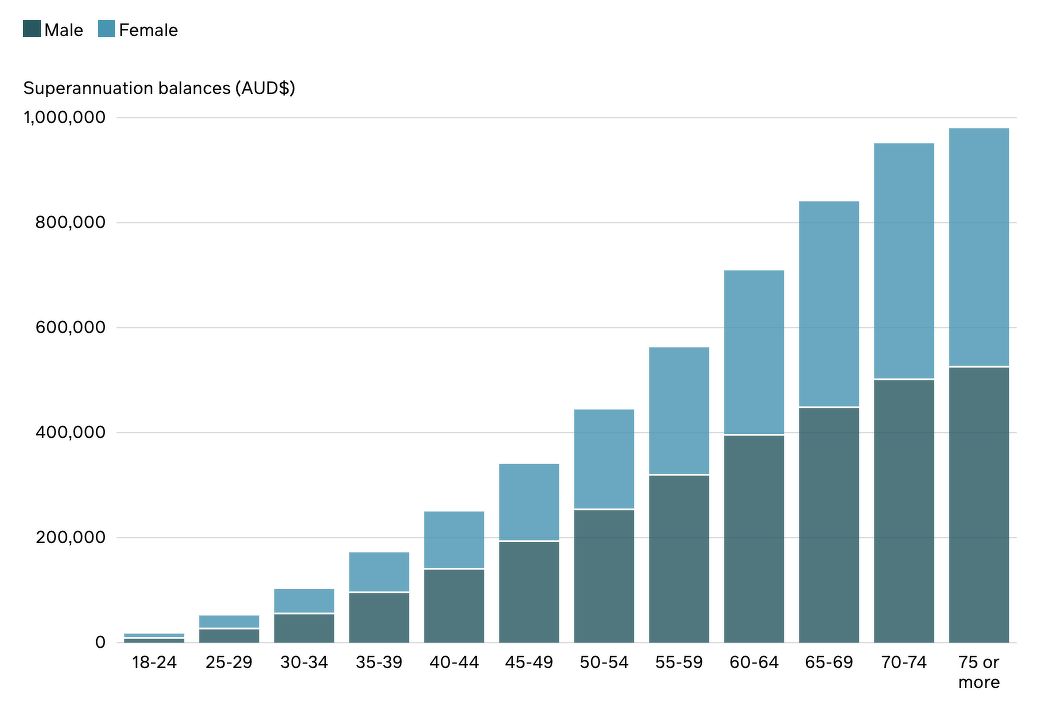Click the 45-49 age group label
Screen dimensions: 1051x706
click(530, 662)
